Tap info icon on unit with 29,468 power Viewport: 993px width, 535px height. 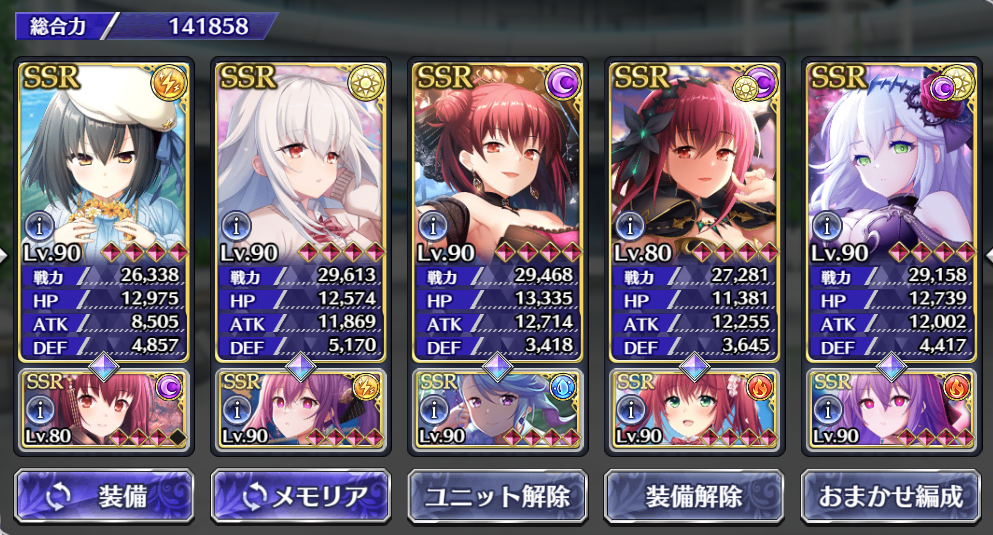tap(433, 225)
